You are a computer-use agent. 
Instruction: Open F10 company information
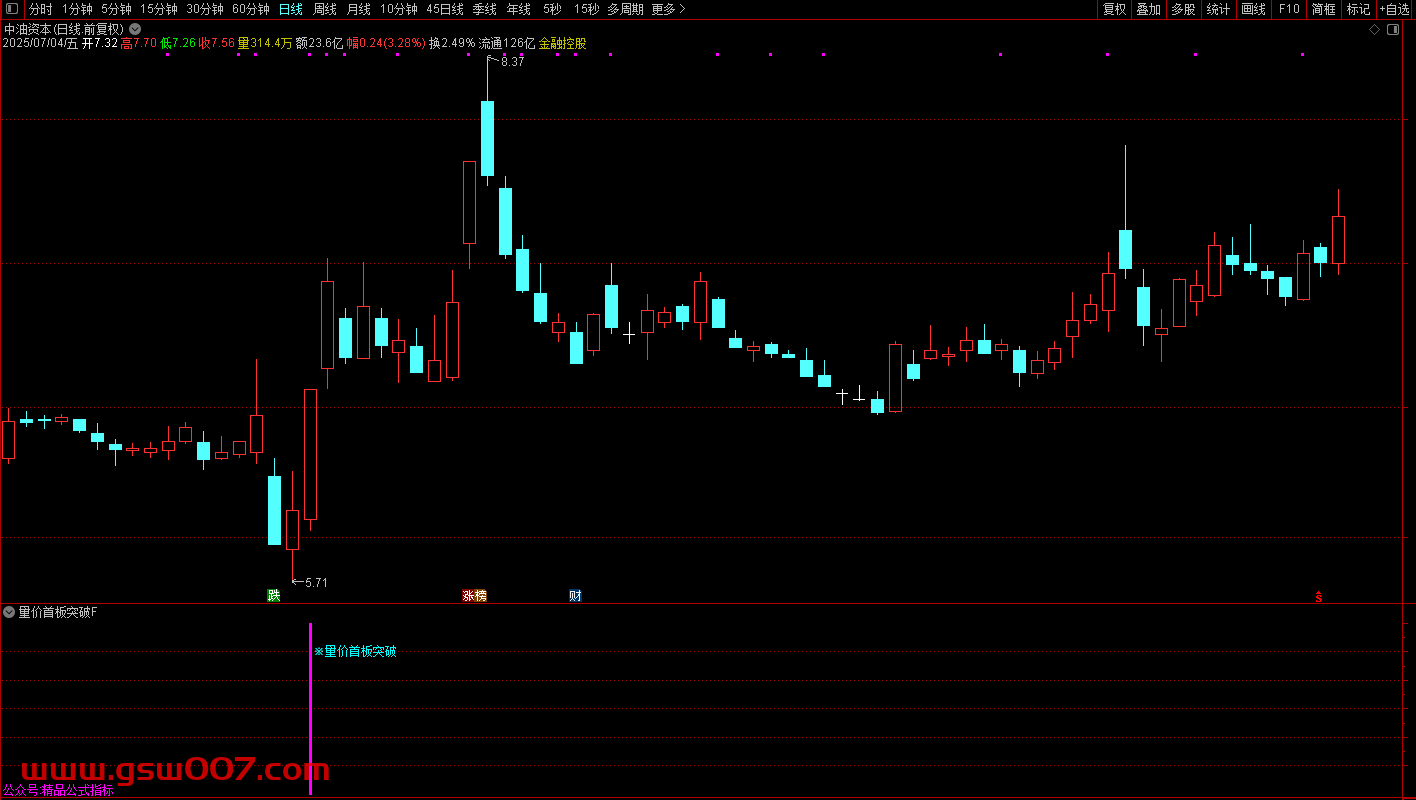pyautogui.click(x=1289, y=9)
